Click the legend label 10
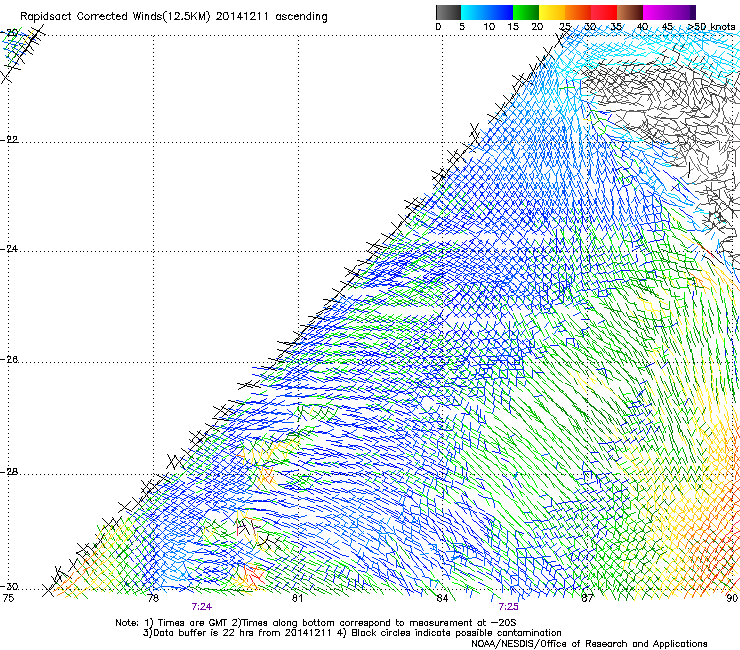740x650 pixels. point(489,27)
